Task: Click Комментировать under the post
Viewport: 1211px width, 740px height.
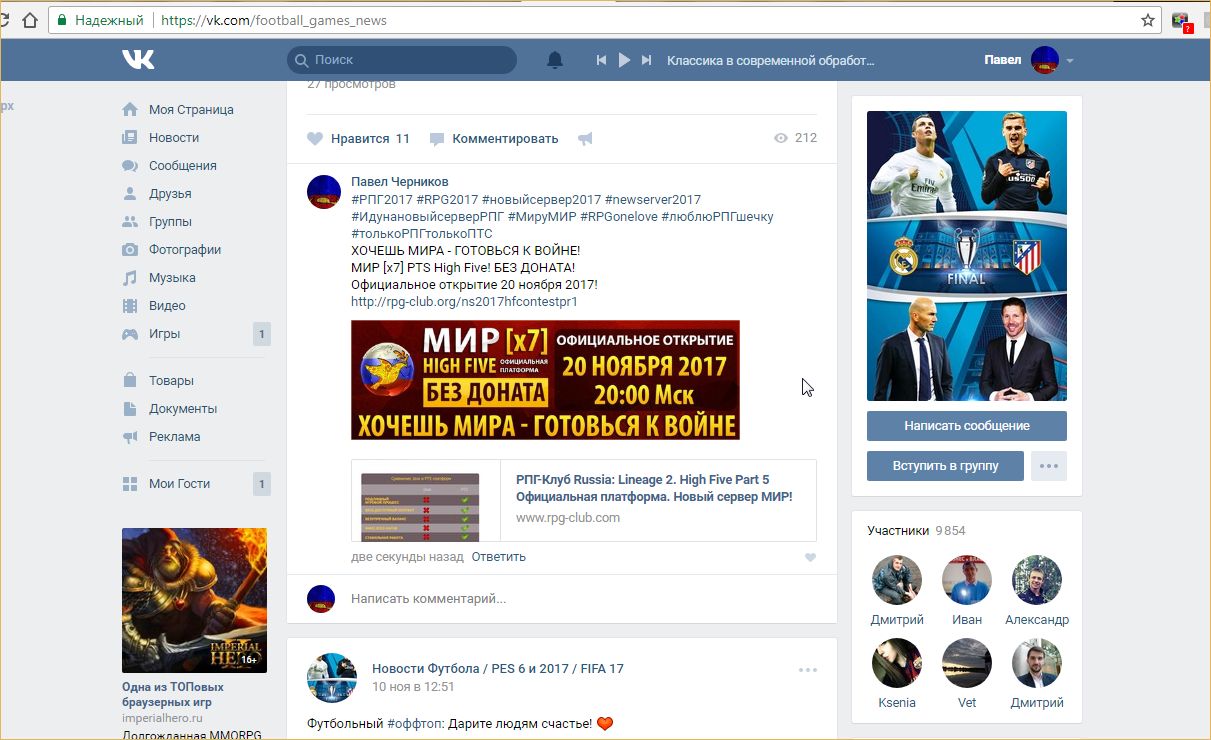Action: pyautogui.click(x=494, y=139)
